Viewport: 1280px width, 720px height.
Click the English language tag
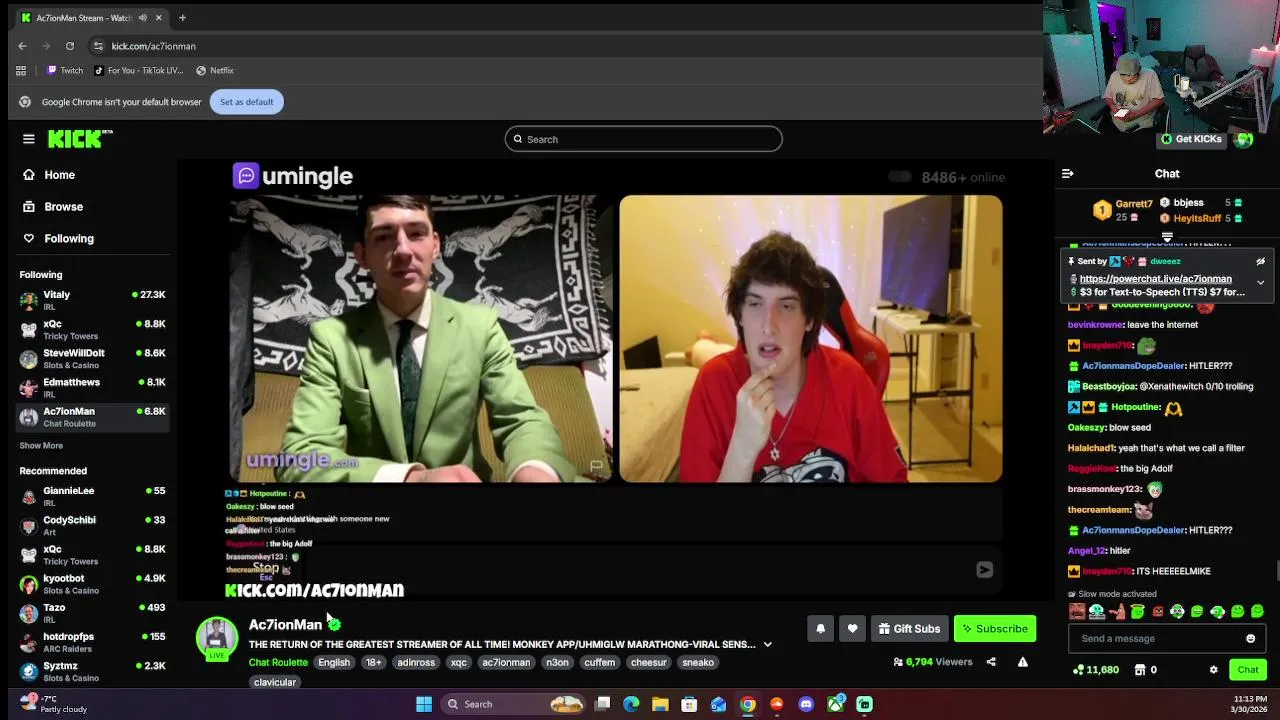tap(334, 663)
